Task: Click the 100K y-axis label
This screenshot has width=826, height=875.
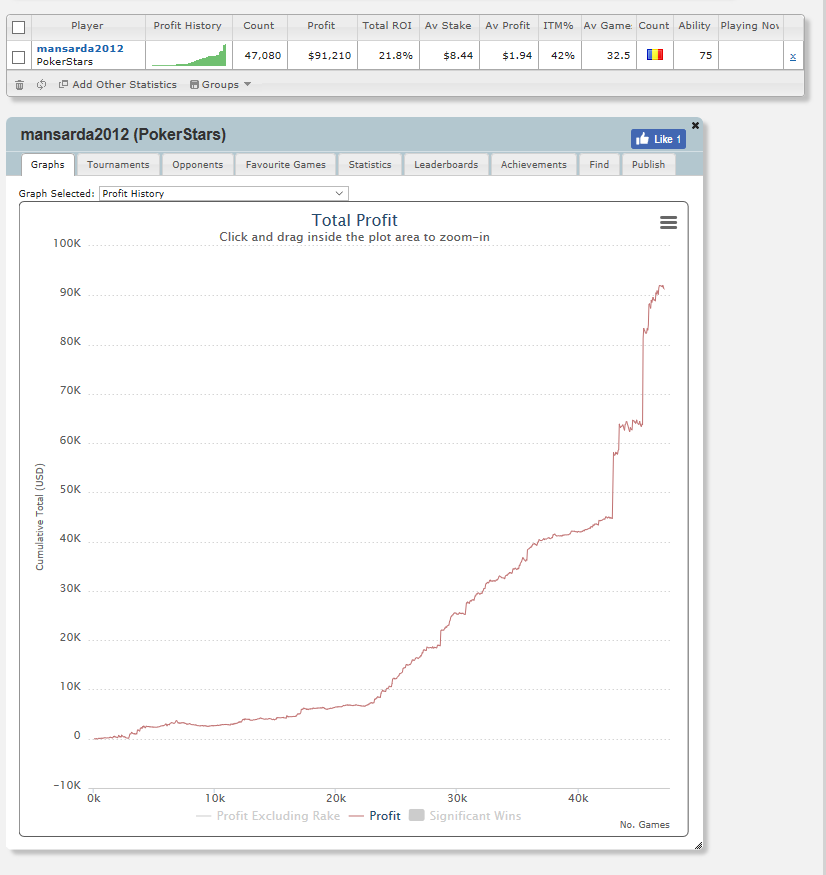Action: coord(67,243)
